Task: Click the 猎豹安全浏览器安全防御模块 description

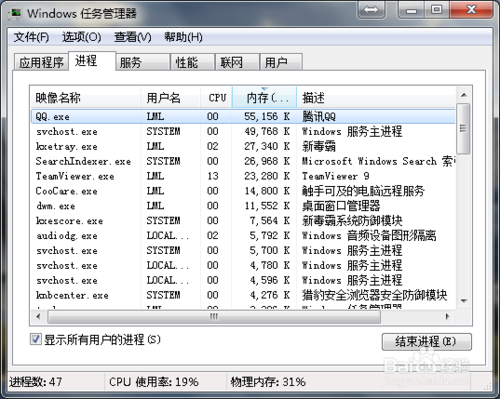Action: (374, 295)
